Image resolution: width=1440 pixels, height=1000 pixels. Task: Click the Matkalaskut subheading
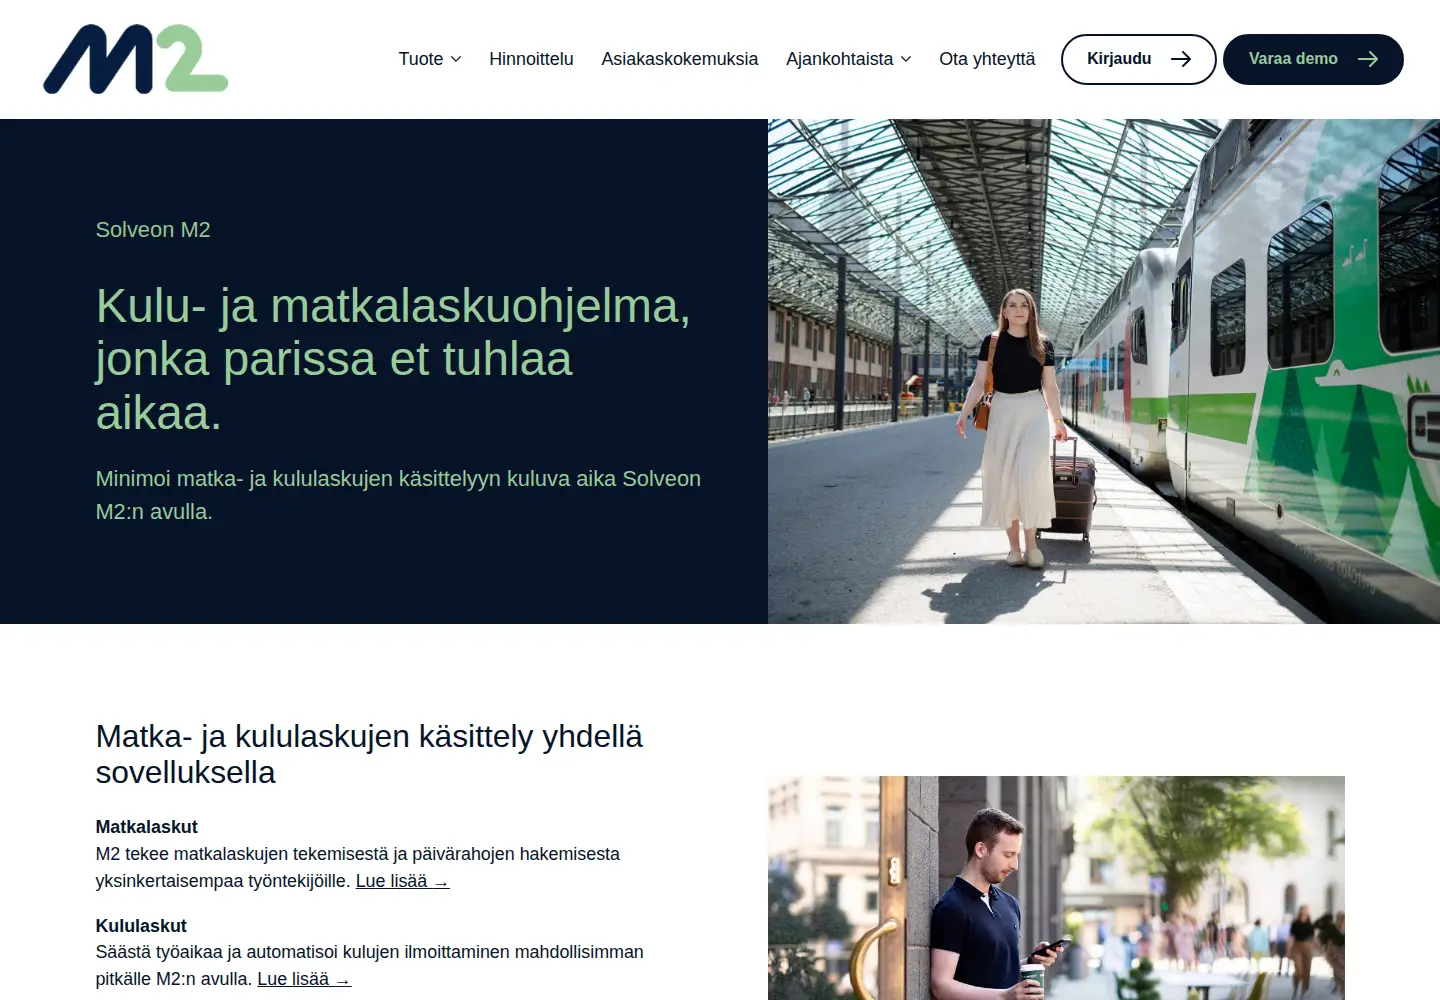coord(146,827)
